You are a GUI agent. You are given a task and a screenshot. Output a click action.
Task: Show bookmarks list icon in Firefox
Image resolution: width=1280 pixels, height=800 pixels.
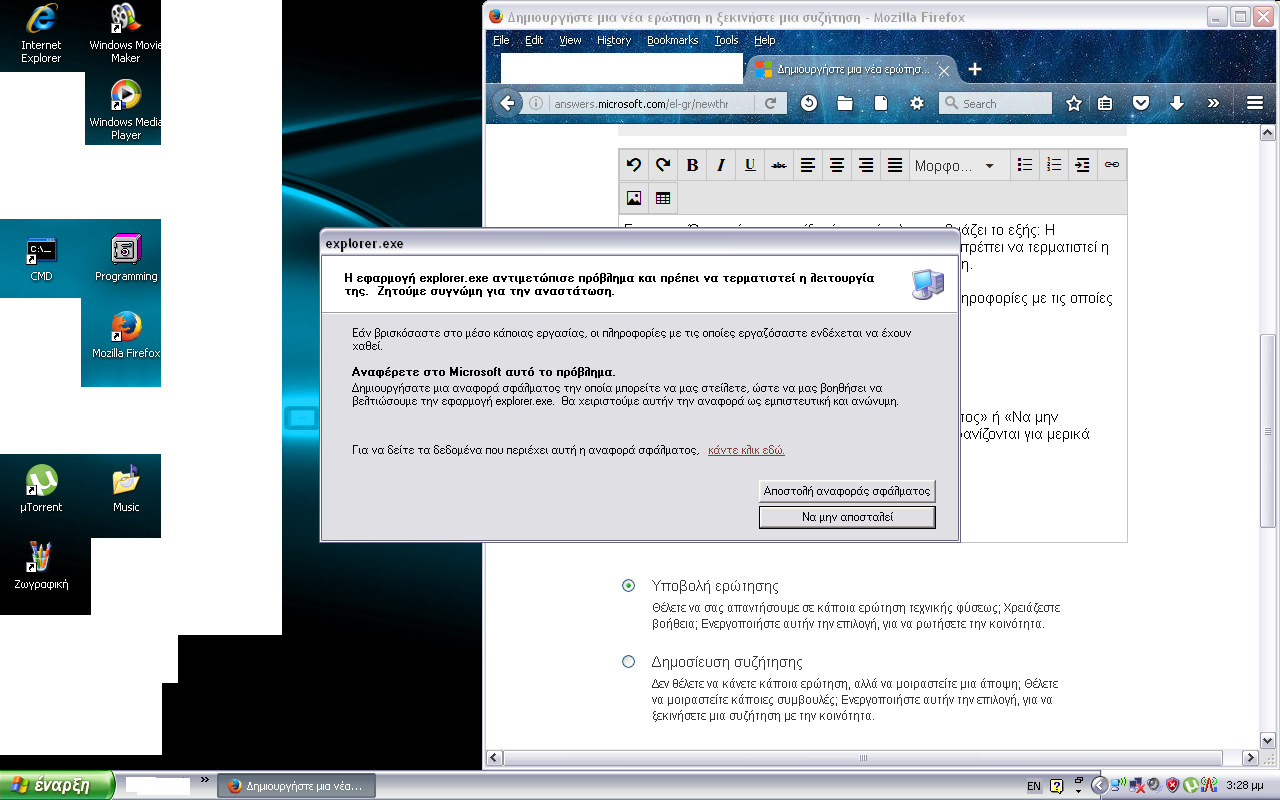pyautogui.click(x=1105, y=103)
